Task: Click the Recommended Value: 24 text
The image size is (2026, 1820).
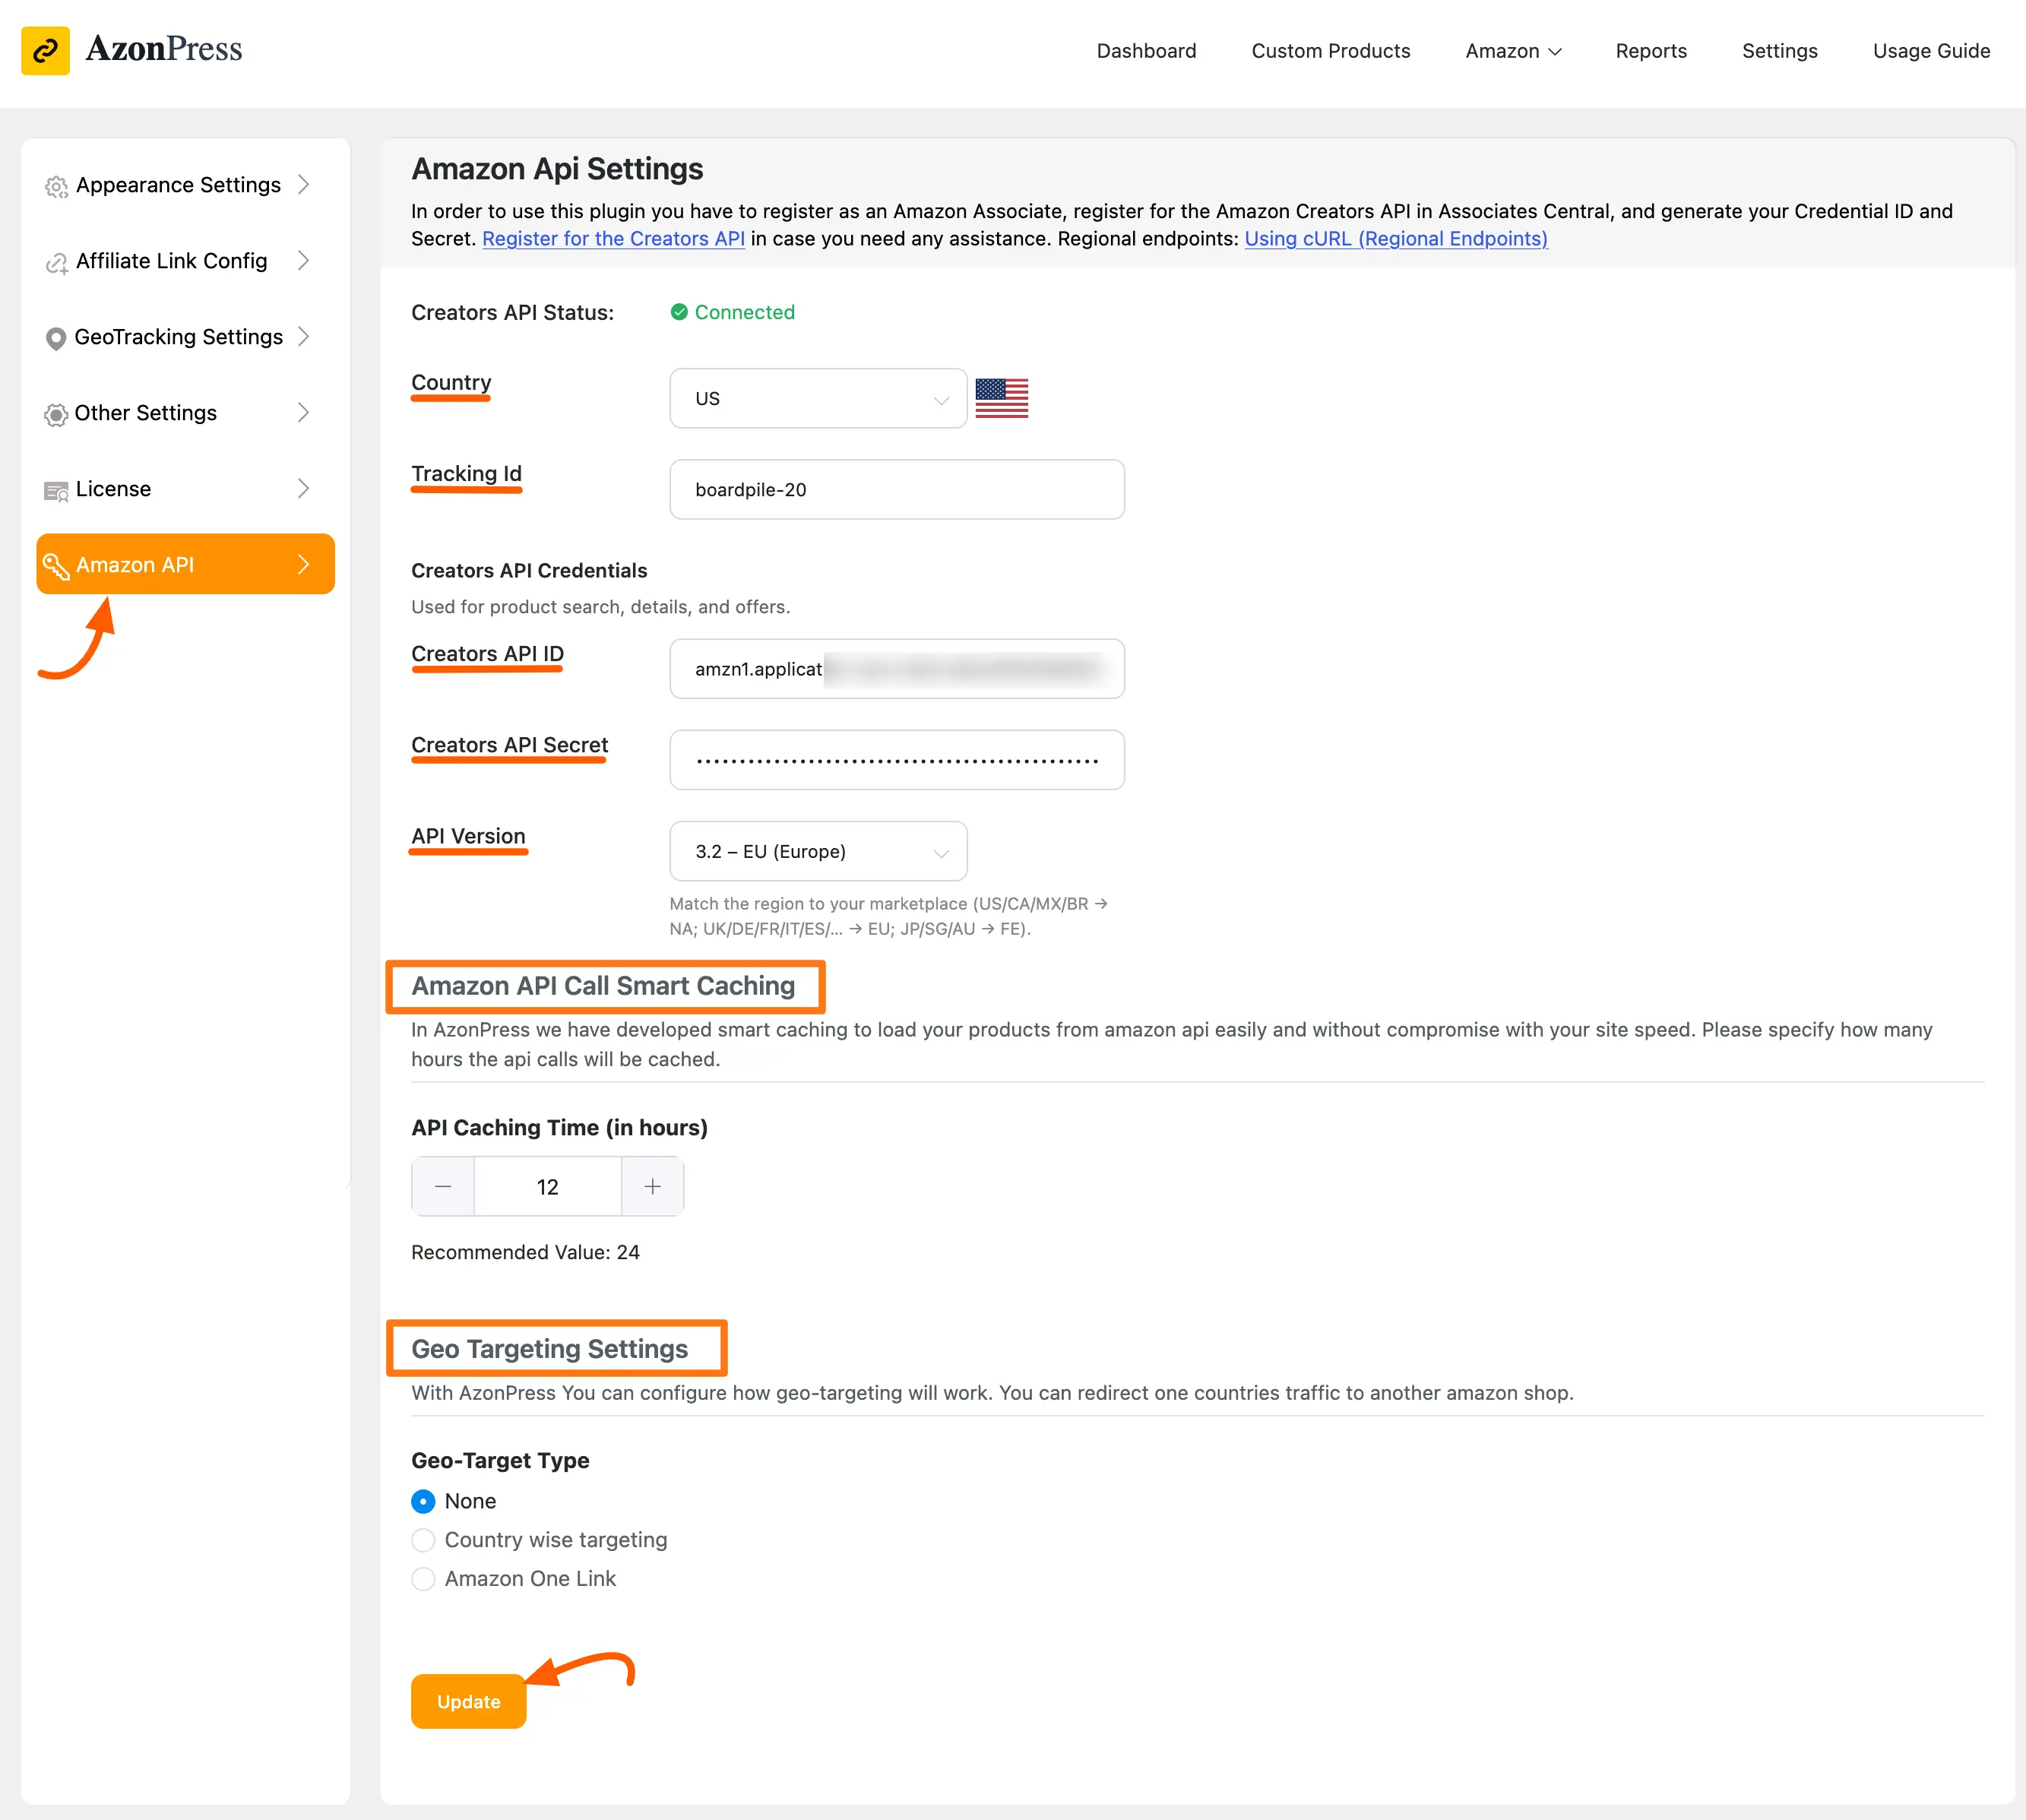Action: (525, 1252)
